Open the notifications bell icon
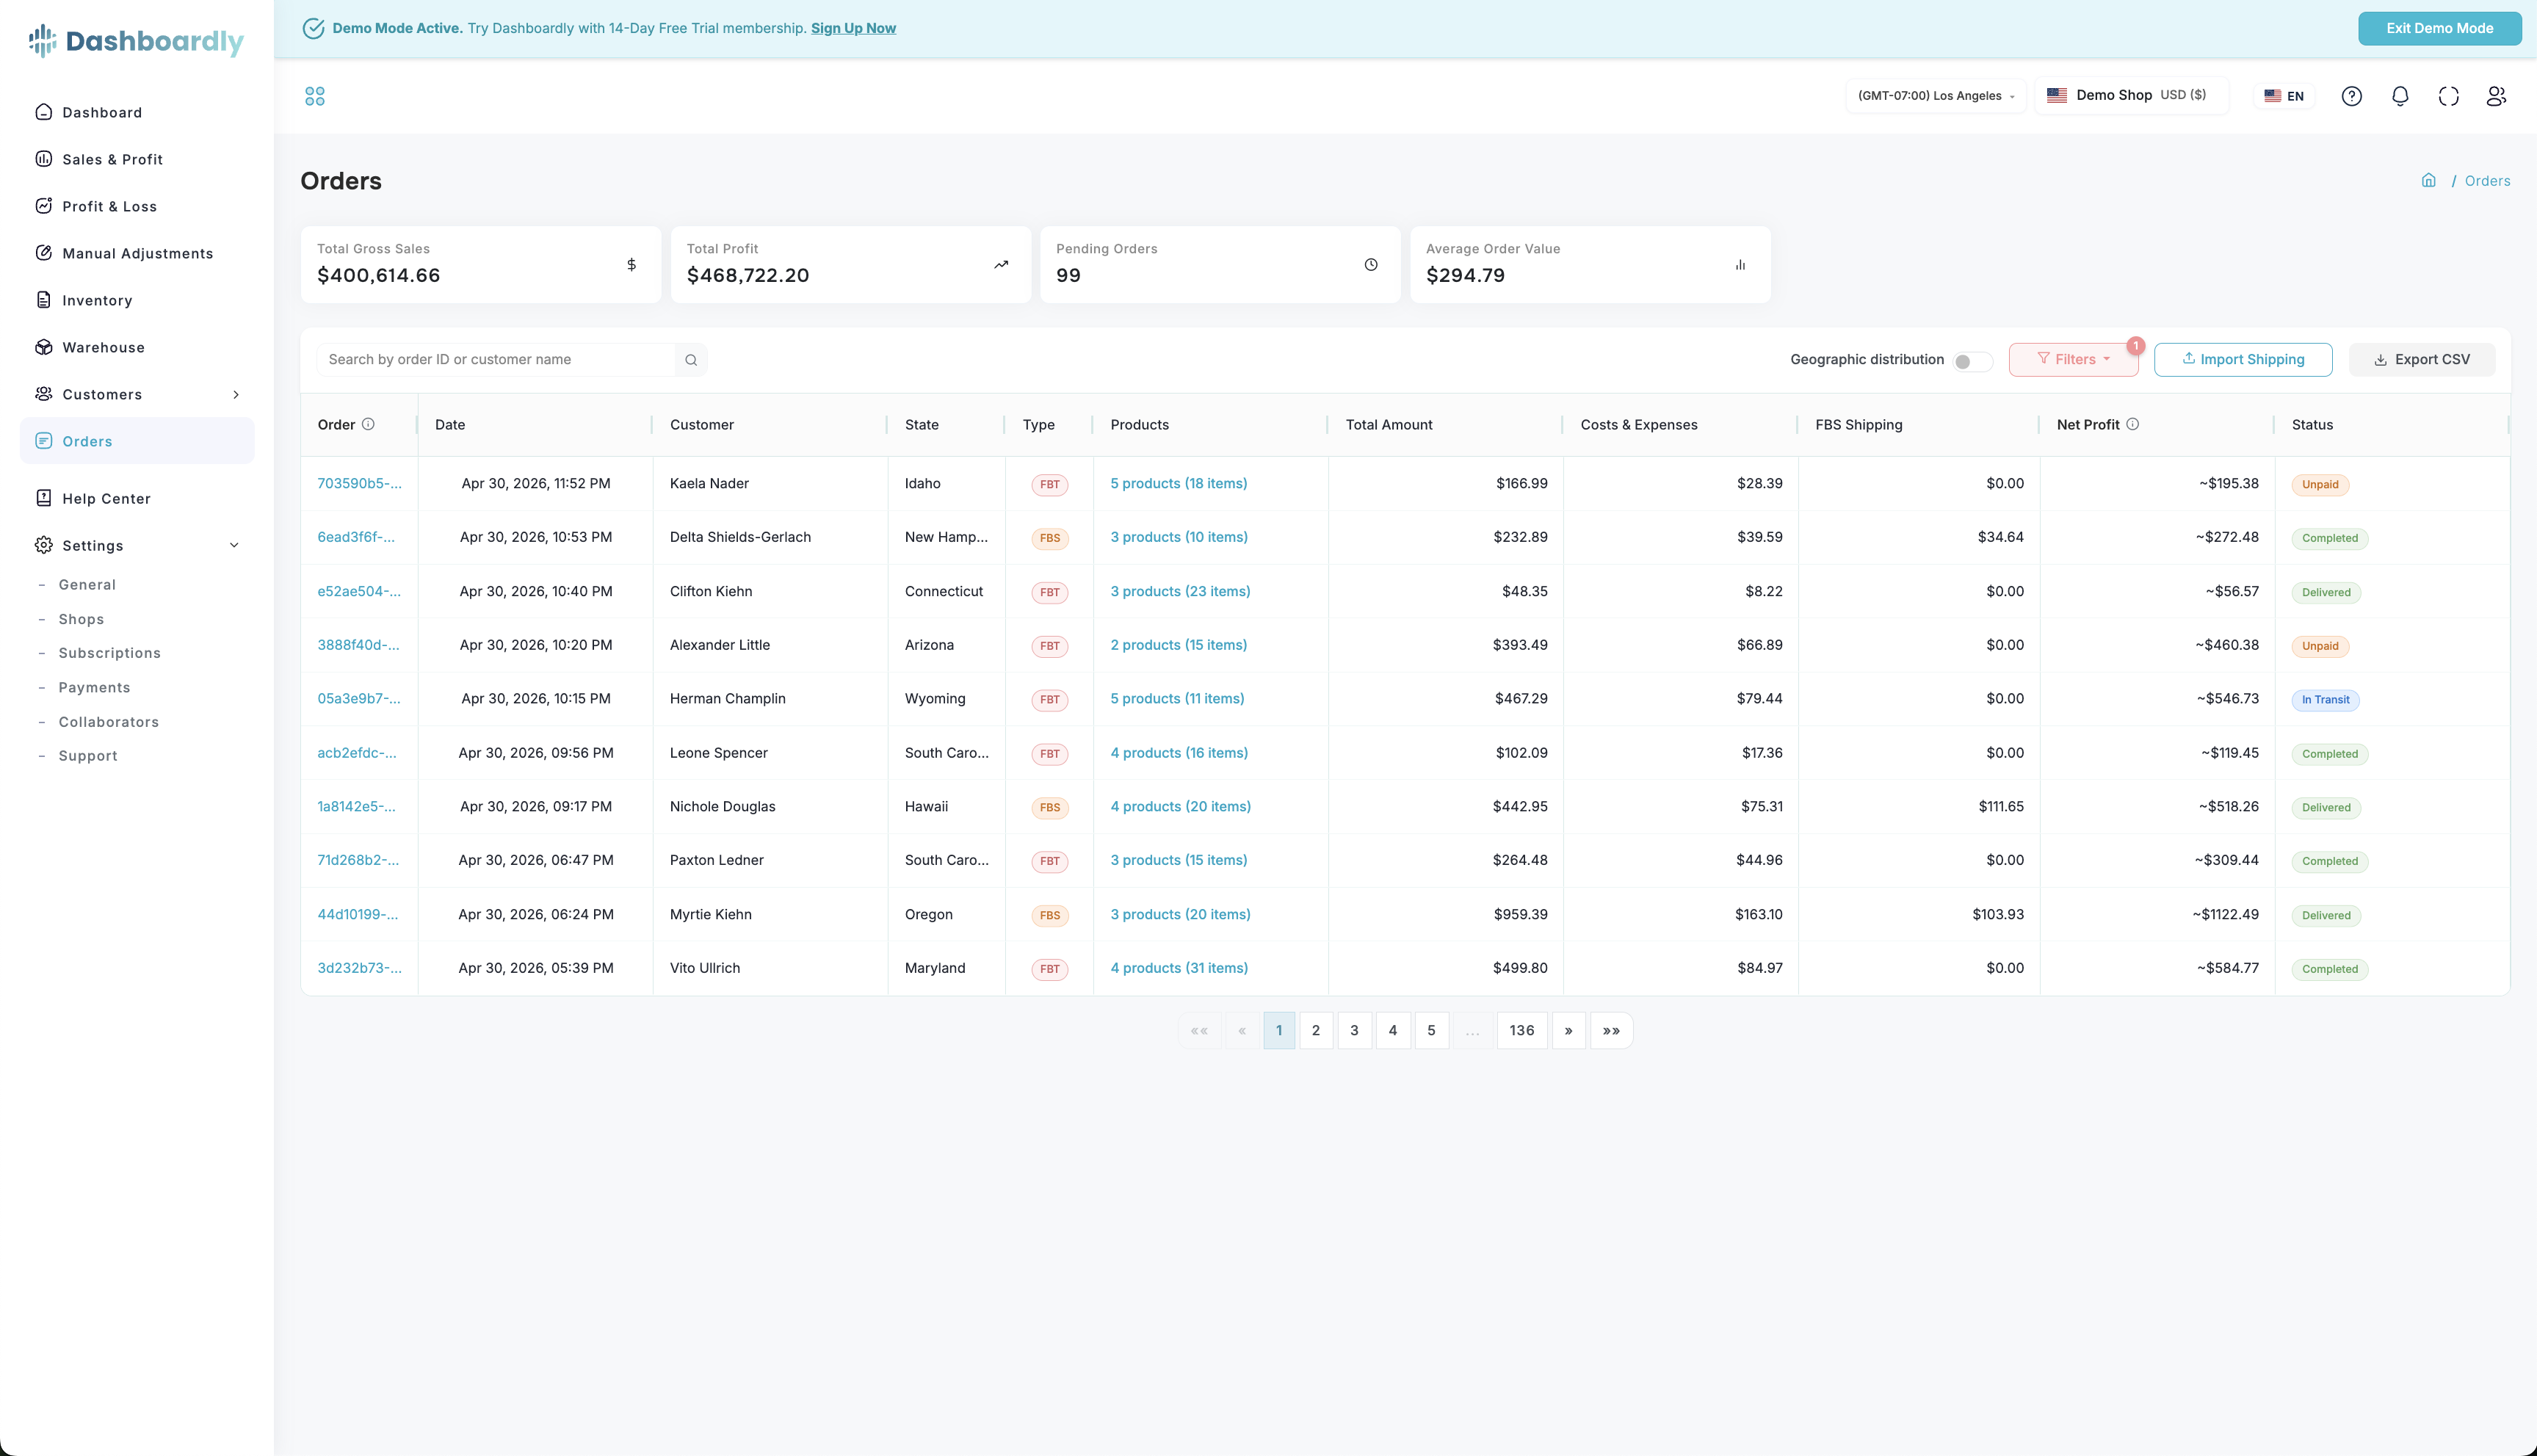This screenshot has height=1456, width=2537. 2400,96
